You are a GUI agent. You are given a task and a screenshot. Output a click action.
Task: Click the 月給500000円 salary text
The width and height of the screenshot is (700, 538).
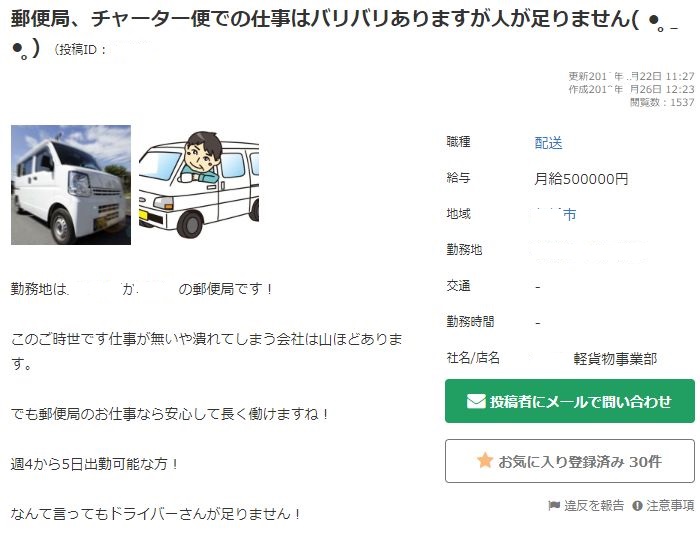click(581, 179)
